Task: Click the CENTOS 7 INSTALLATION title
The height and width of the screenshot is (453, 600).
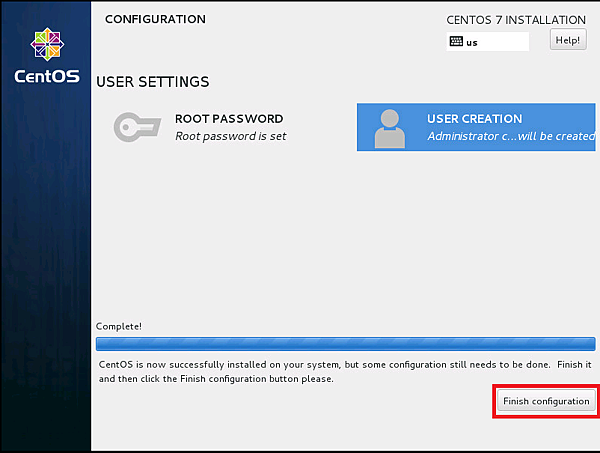Action: [516, 20]
